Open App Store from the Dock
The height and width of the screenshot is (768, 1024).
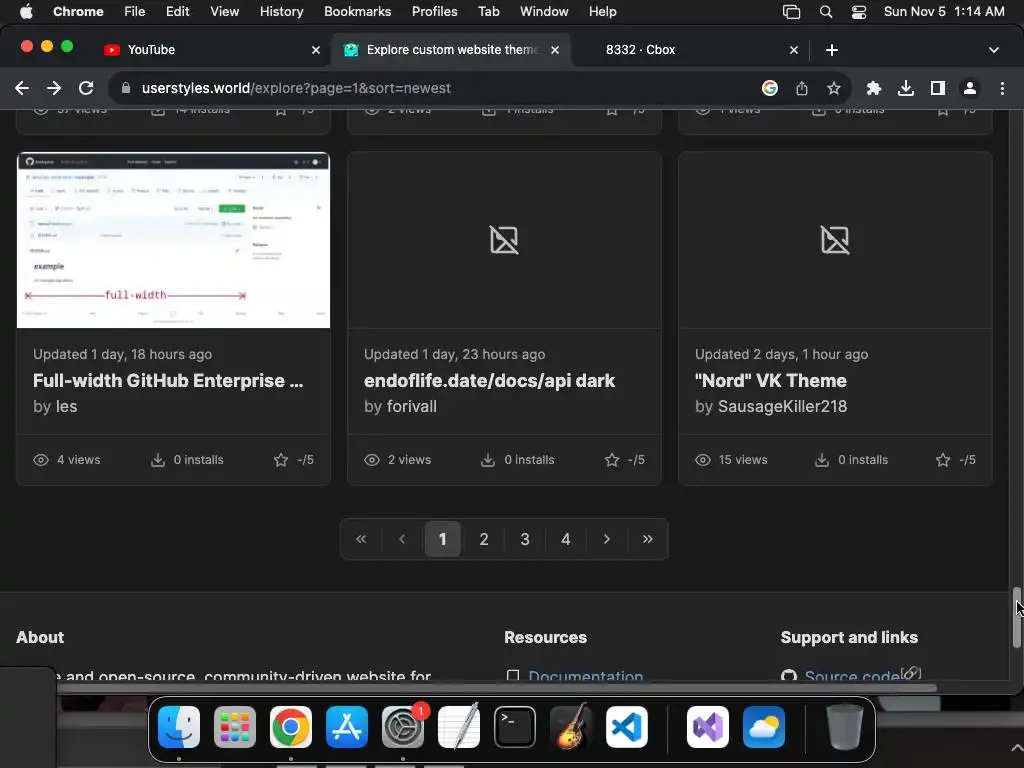[347, 727]
